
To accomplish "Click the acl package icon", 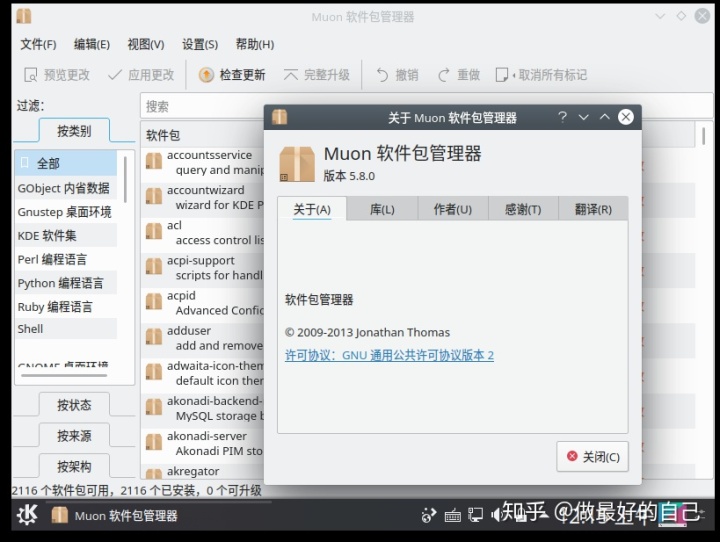I will pos(154,231).
